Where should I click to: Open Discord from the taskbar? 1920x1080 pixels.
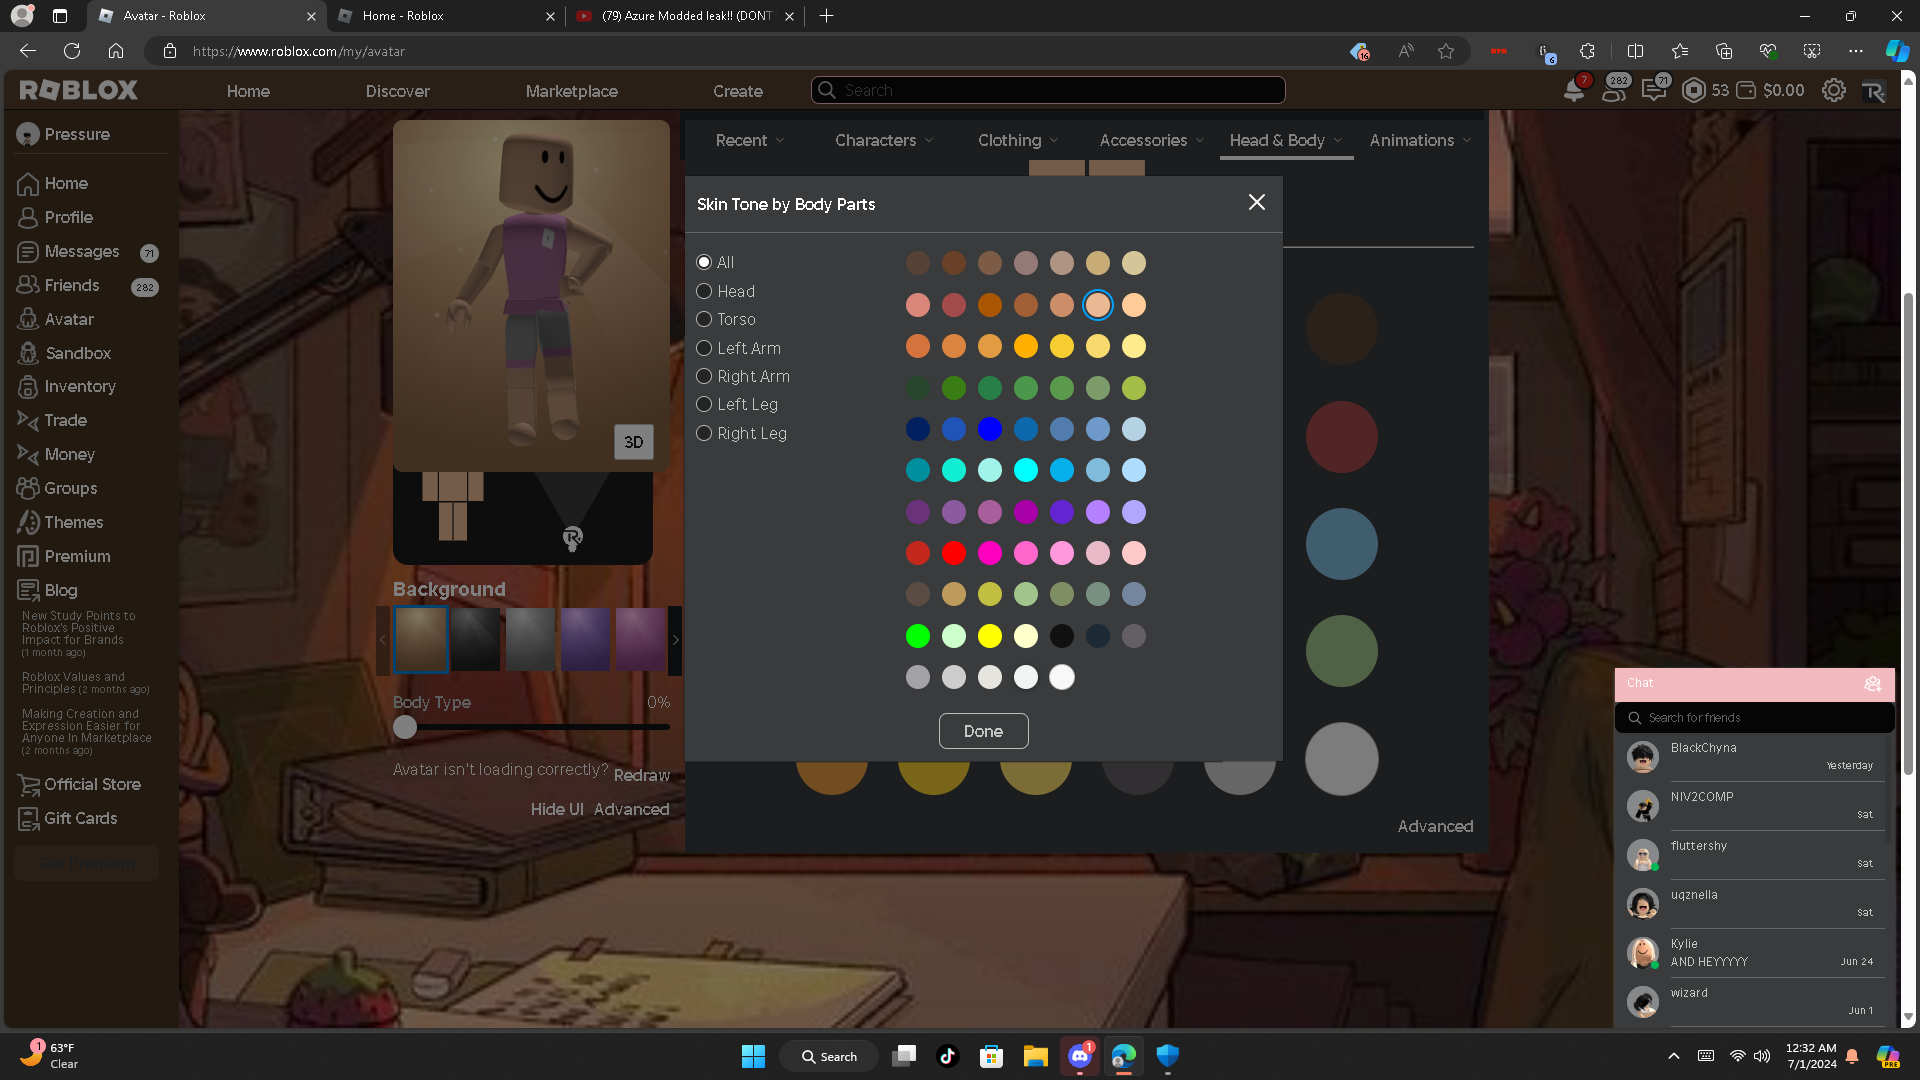coord(1080,1056)
